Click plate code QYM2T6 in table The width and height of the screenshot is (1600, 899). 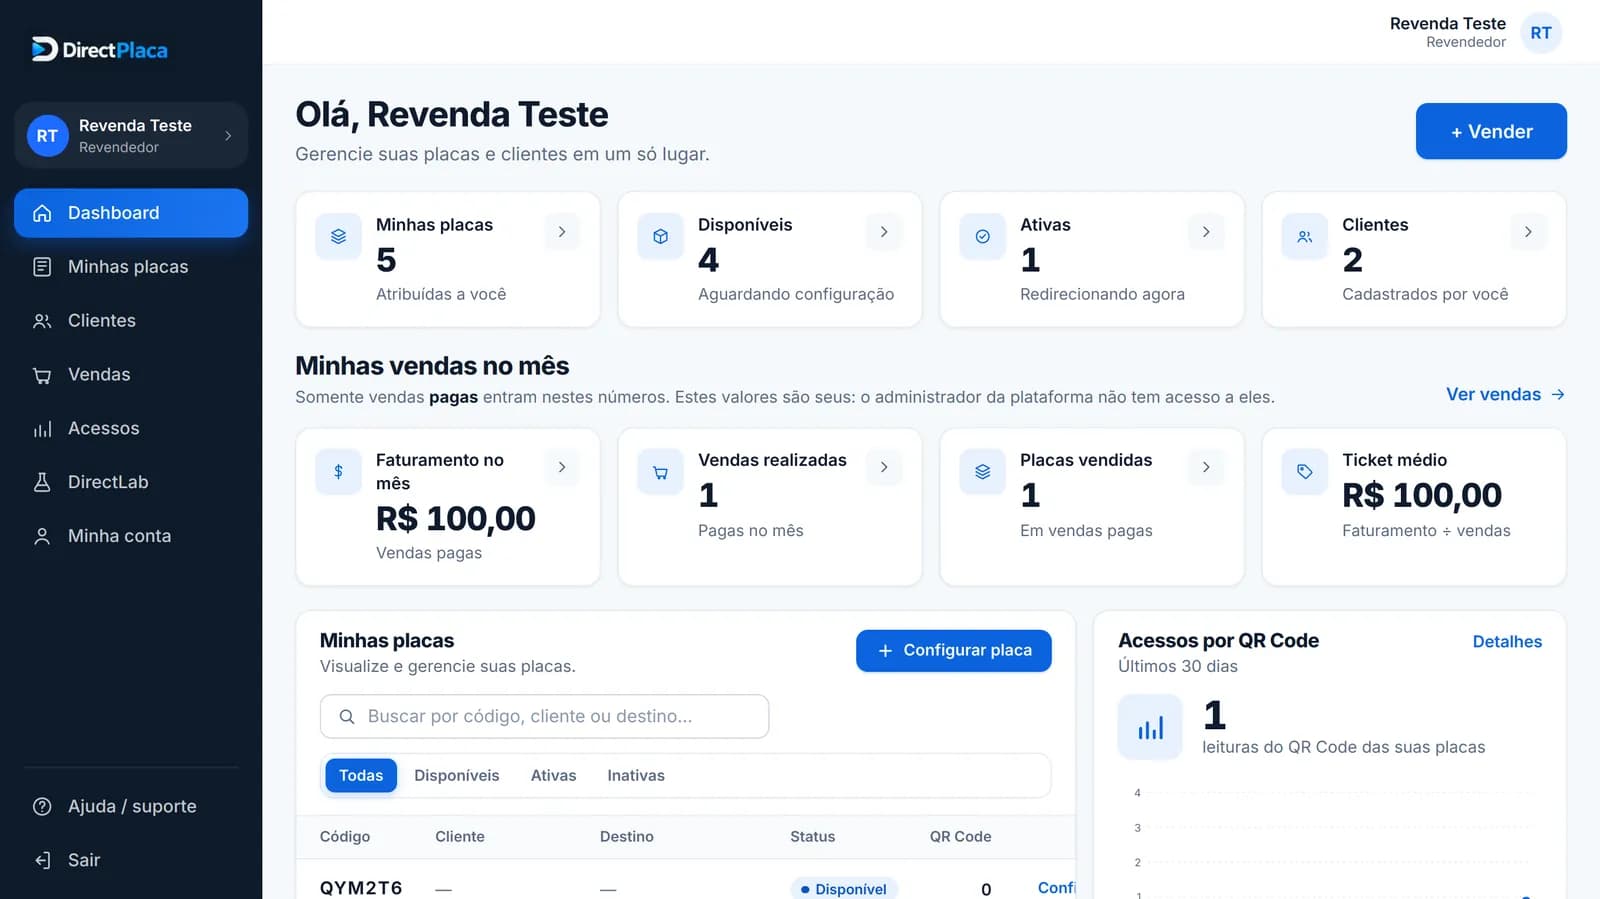(361, 888)
